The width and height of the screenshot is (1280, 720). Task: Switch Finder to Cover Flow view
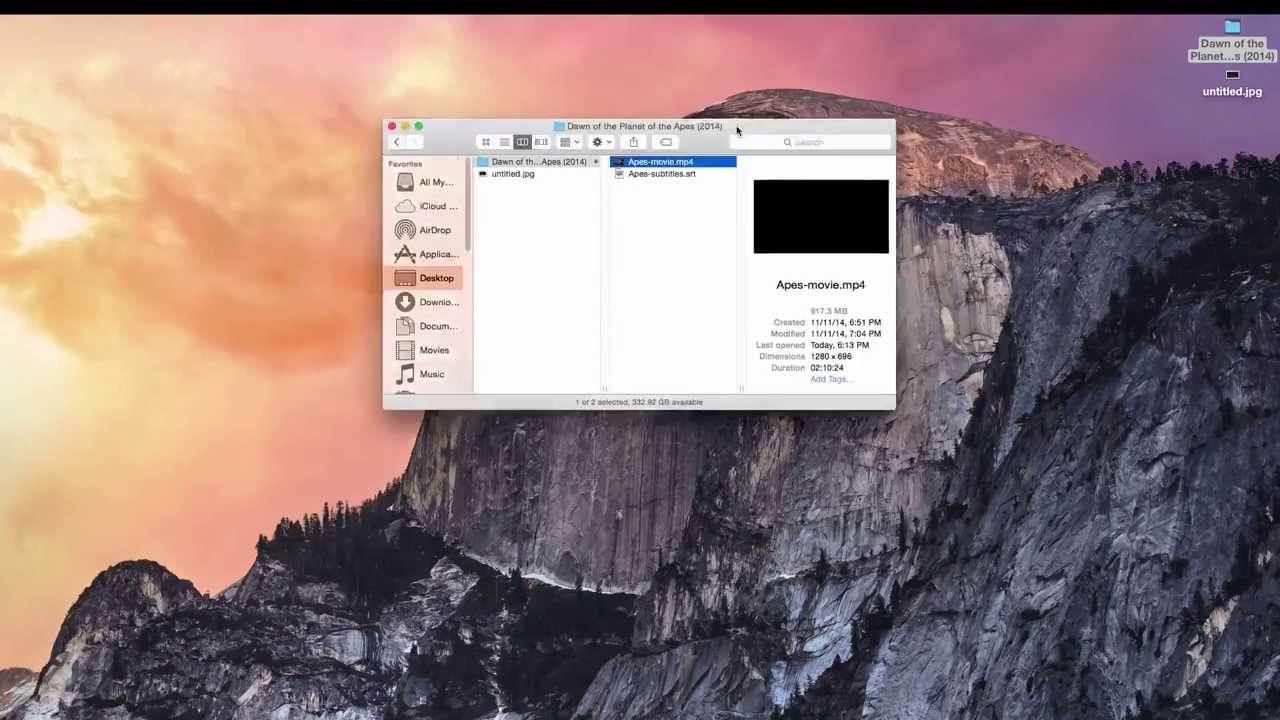pyautogui.click(x=541, y=142)
